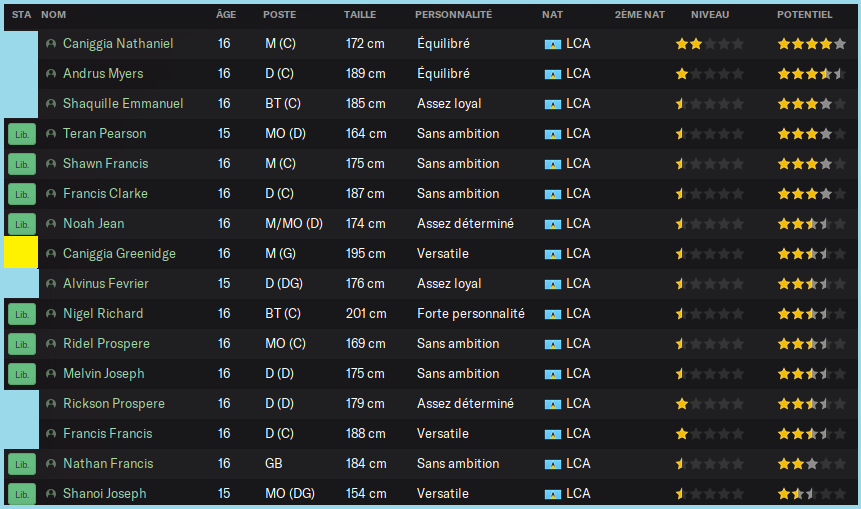Click the Lib. status badge for Teran Pearson
The height and width of the screenshot is (509, 861).
coord(21,134)
